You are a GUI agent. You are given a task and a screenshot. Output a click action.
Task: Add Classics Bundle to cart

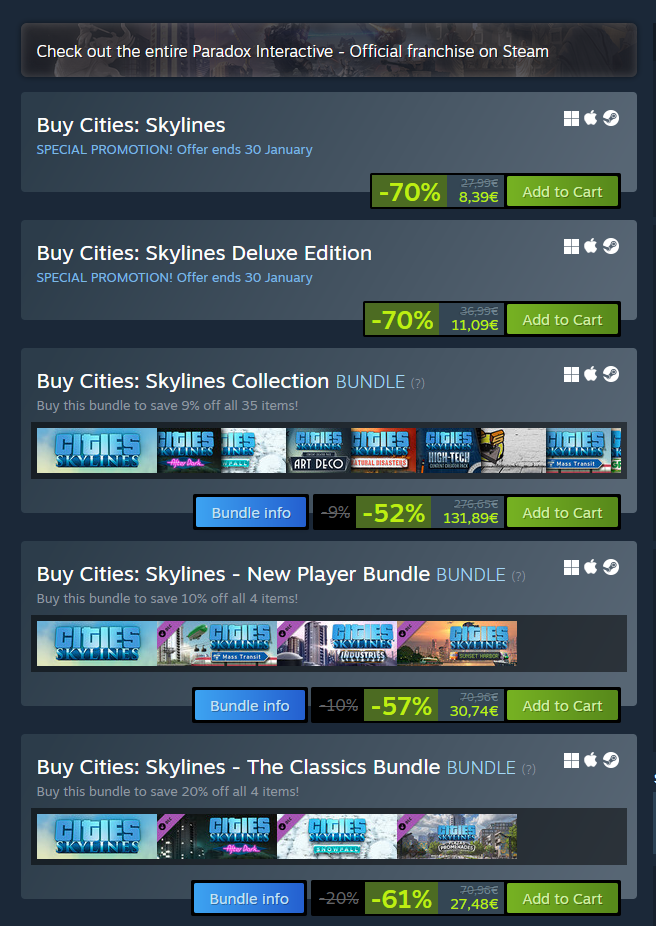[562, 899]
